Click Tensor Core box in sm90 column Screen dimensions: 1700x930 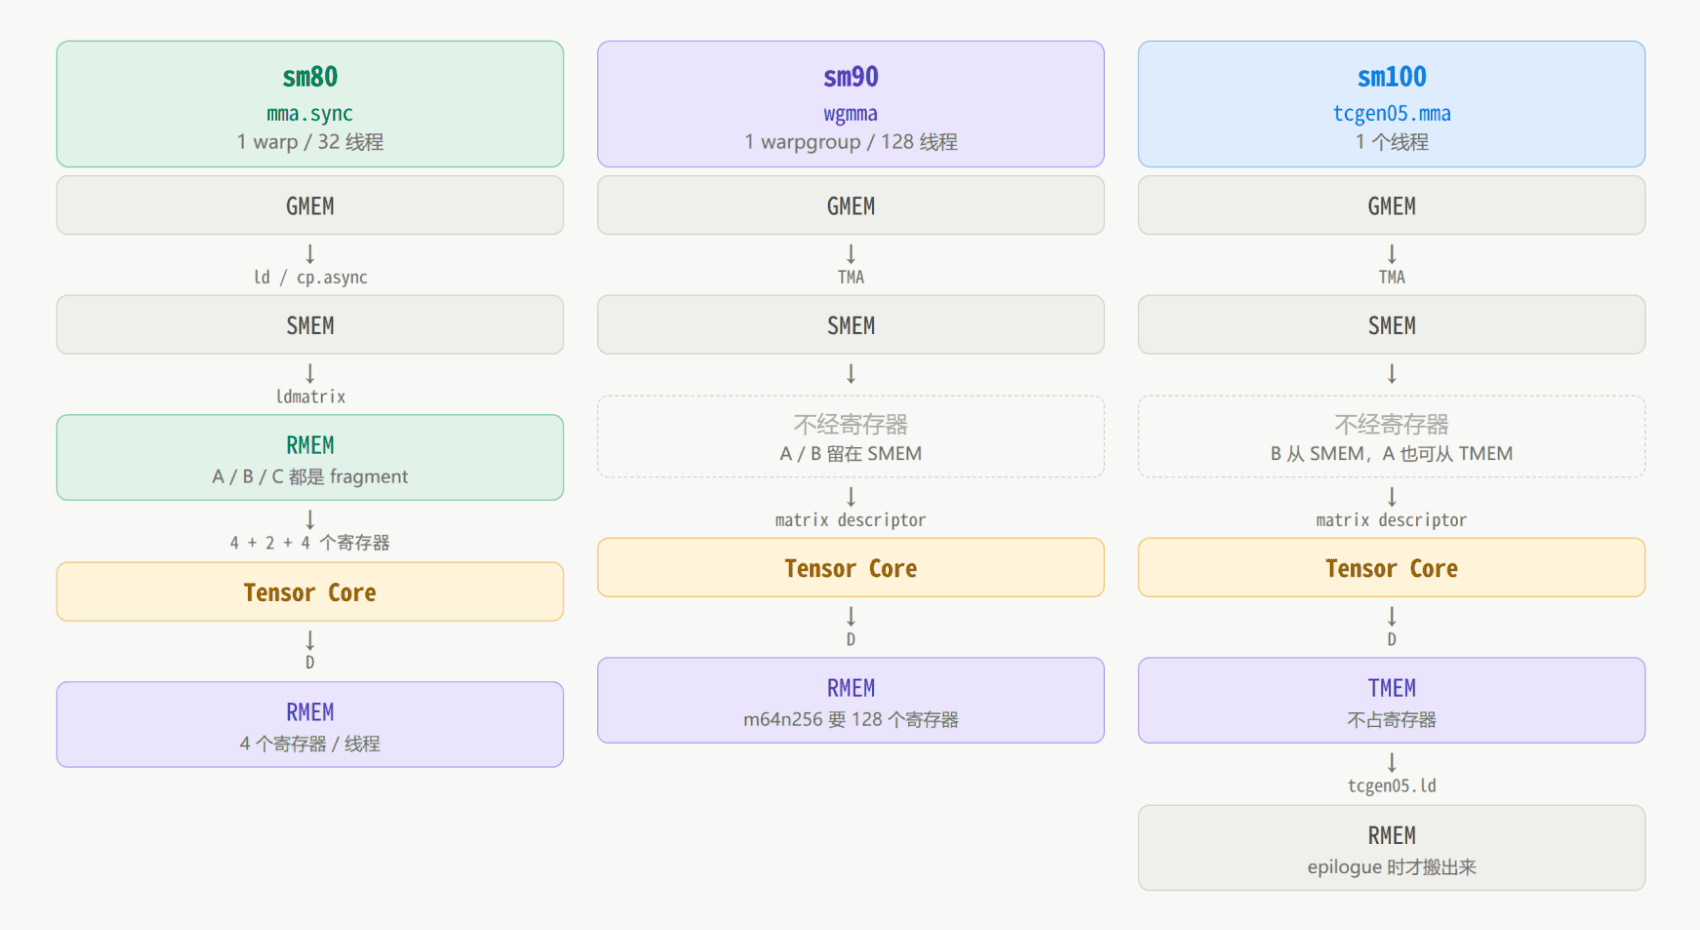tap(851, 568)
